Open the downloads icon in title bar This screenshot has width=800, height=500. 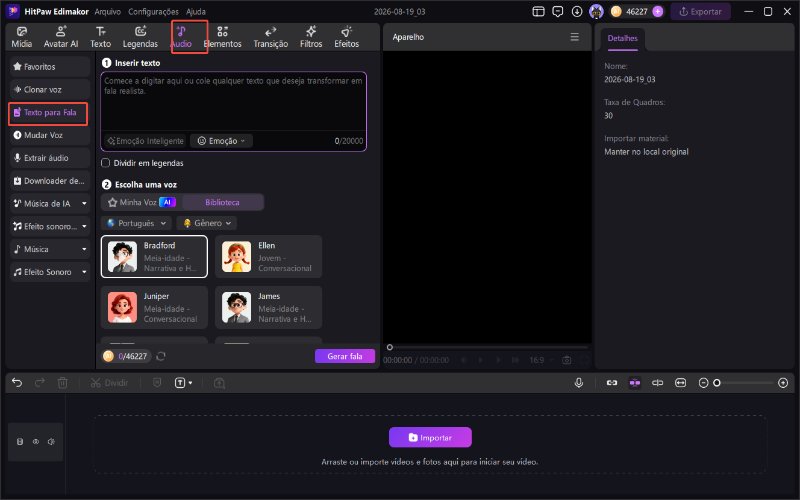(x=577, y=11)
